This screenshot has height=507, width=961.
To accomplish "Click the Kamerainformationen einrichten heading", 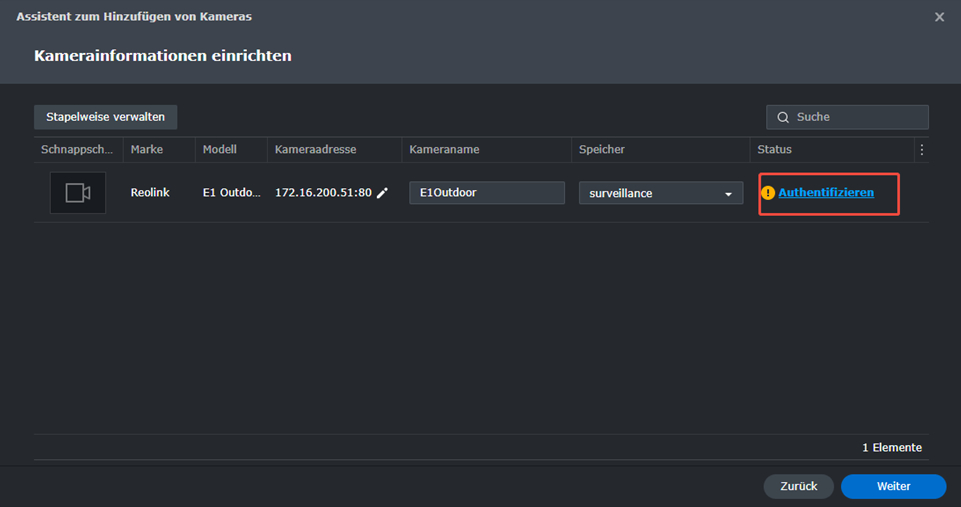I will tap(163, 56).
